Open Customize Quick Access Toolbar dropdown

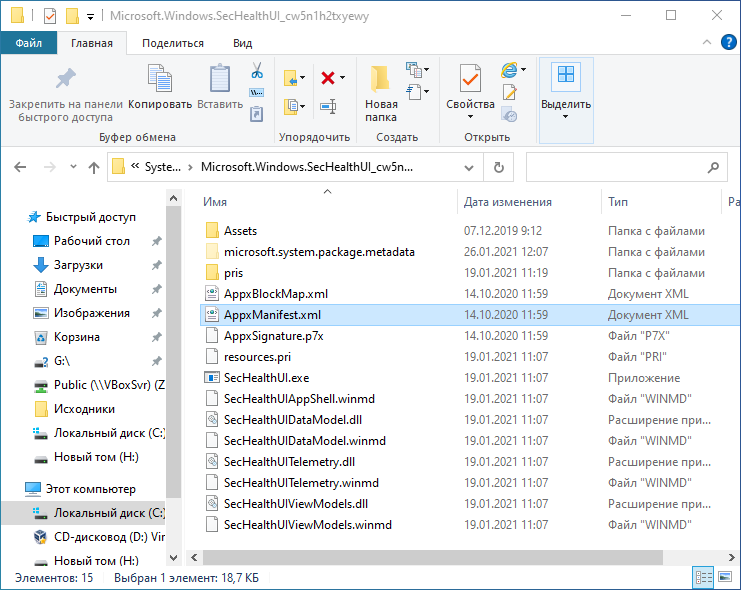pyautogui.click(x=90, y=17)
